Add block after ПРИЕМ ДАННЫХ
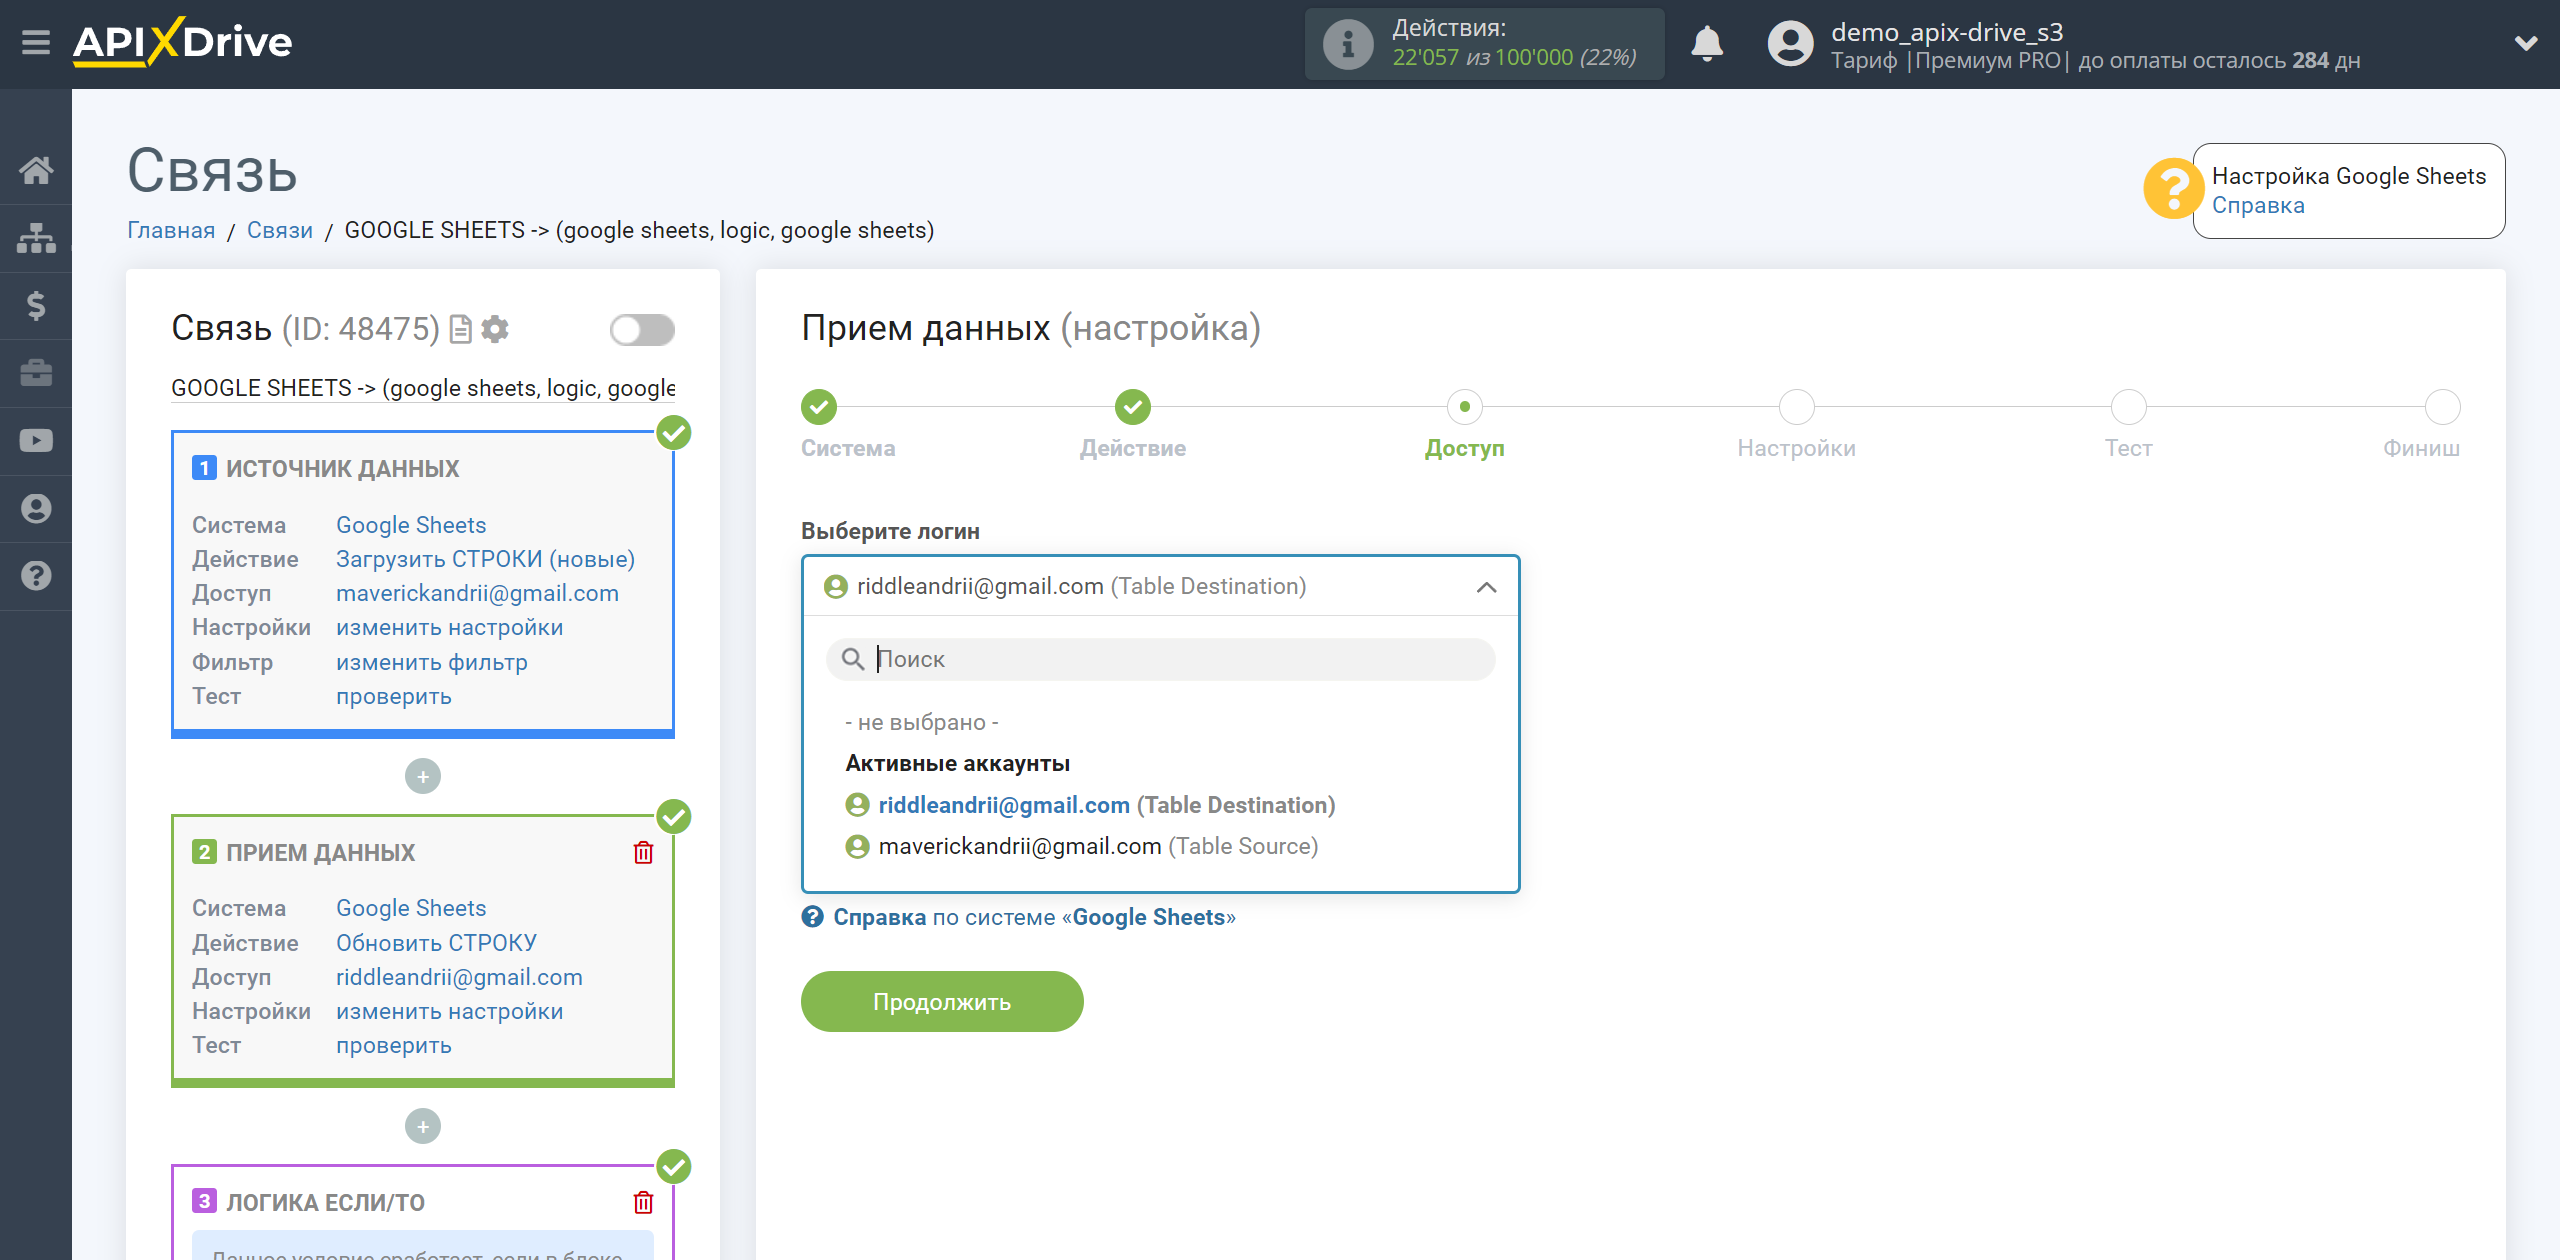The image size is (2560, 1260). 423,1126
